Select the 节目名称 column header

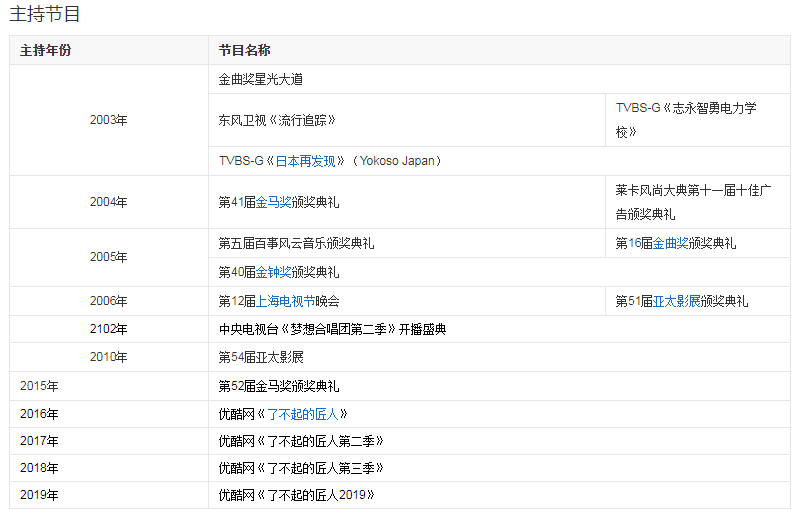[245, 50]
